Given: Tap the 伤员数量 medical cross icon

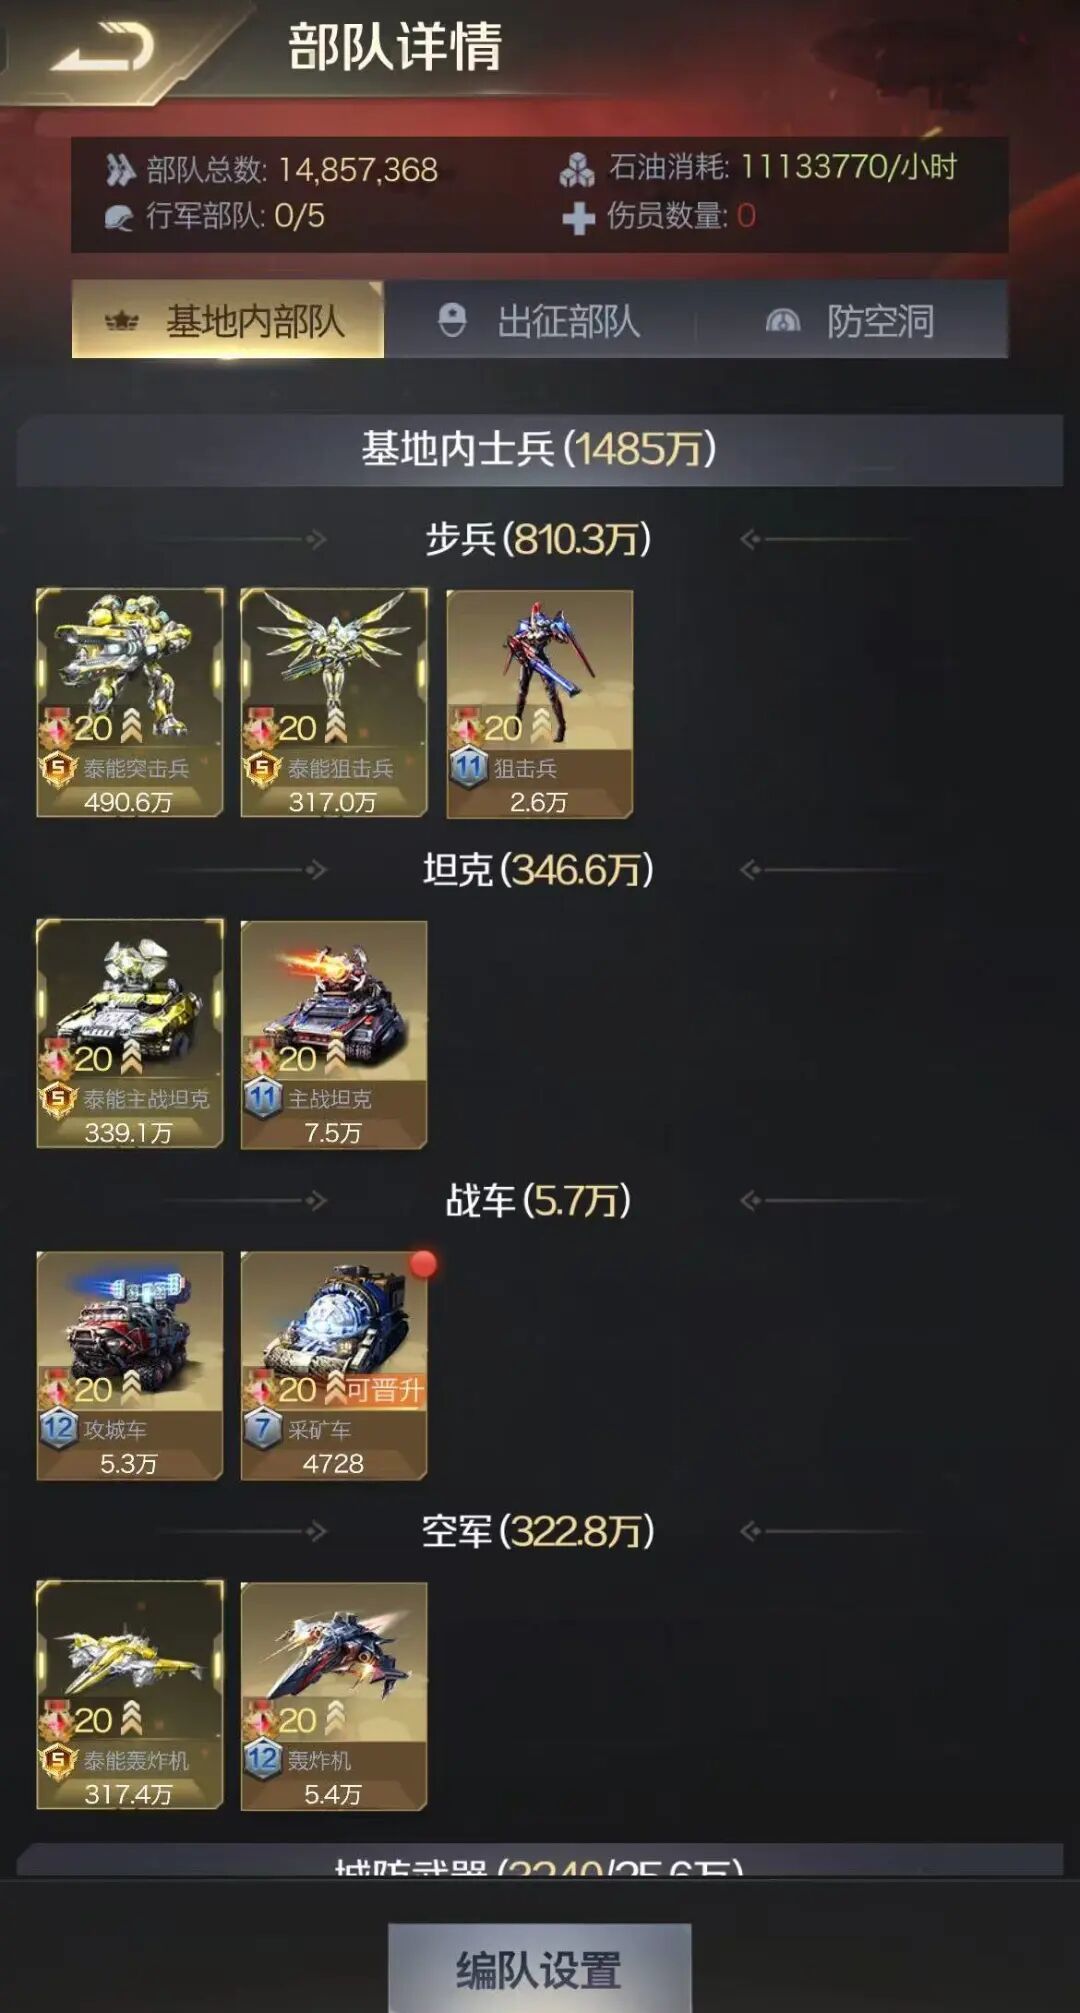Looking at the screenshot, I should pyautogui.click(x=578, y=217).
